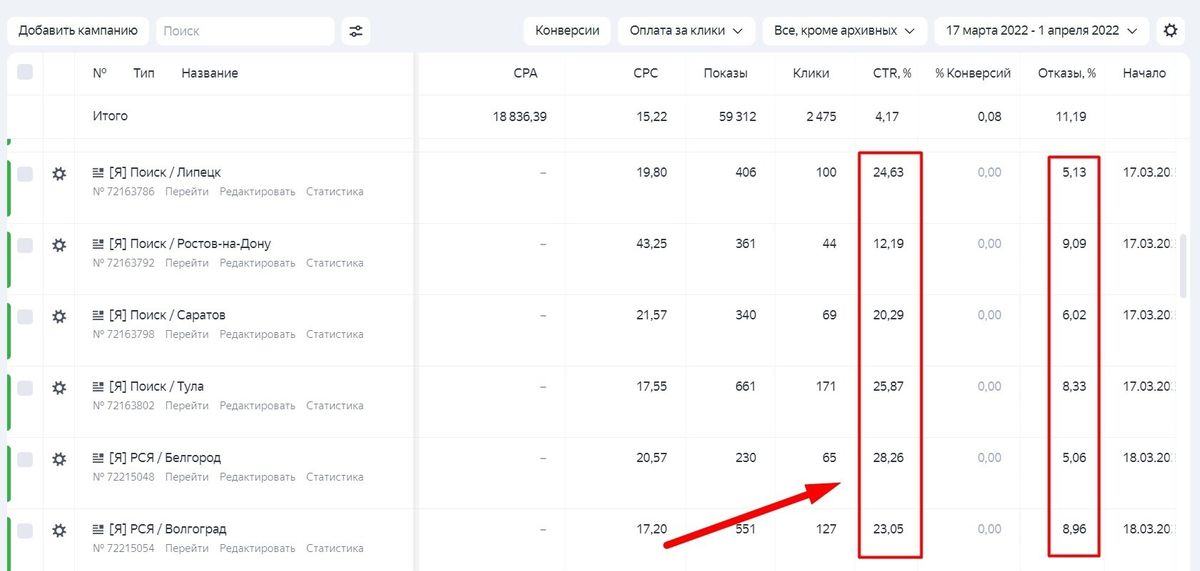The image size is (1200, 571).
Task: Sort by Клики column header
Action: coord(811,73)
